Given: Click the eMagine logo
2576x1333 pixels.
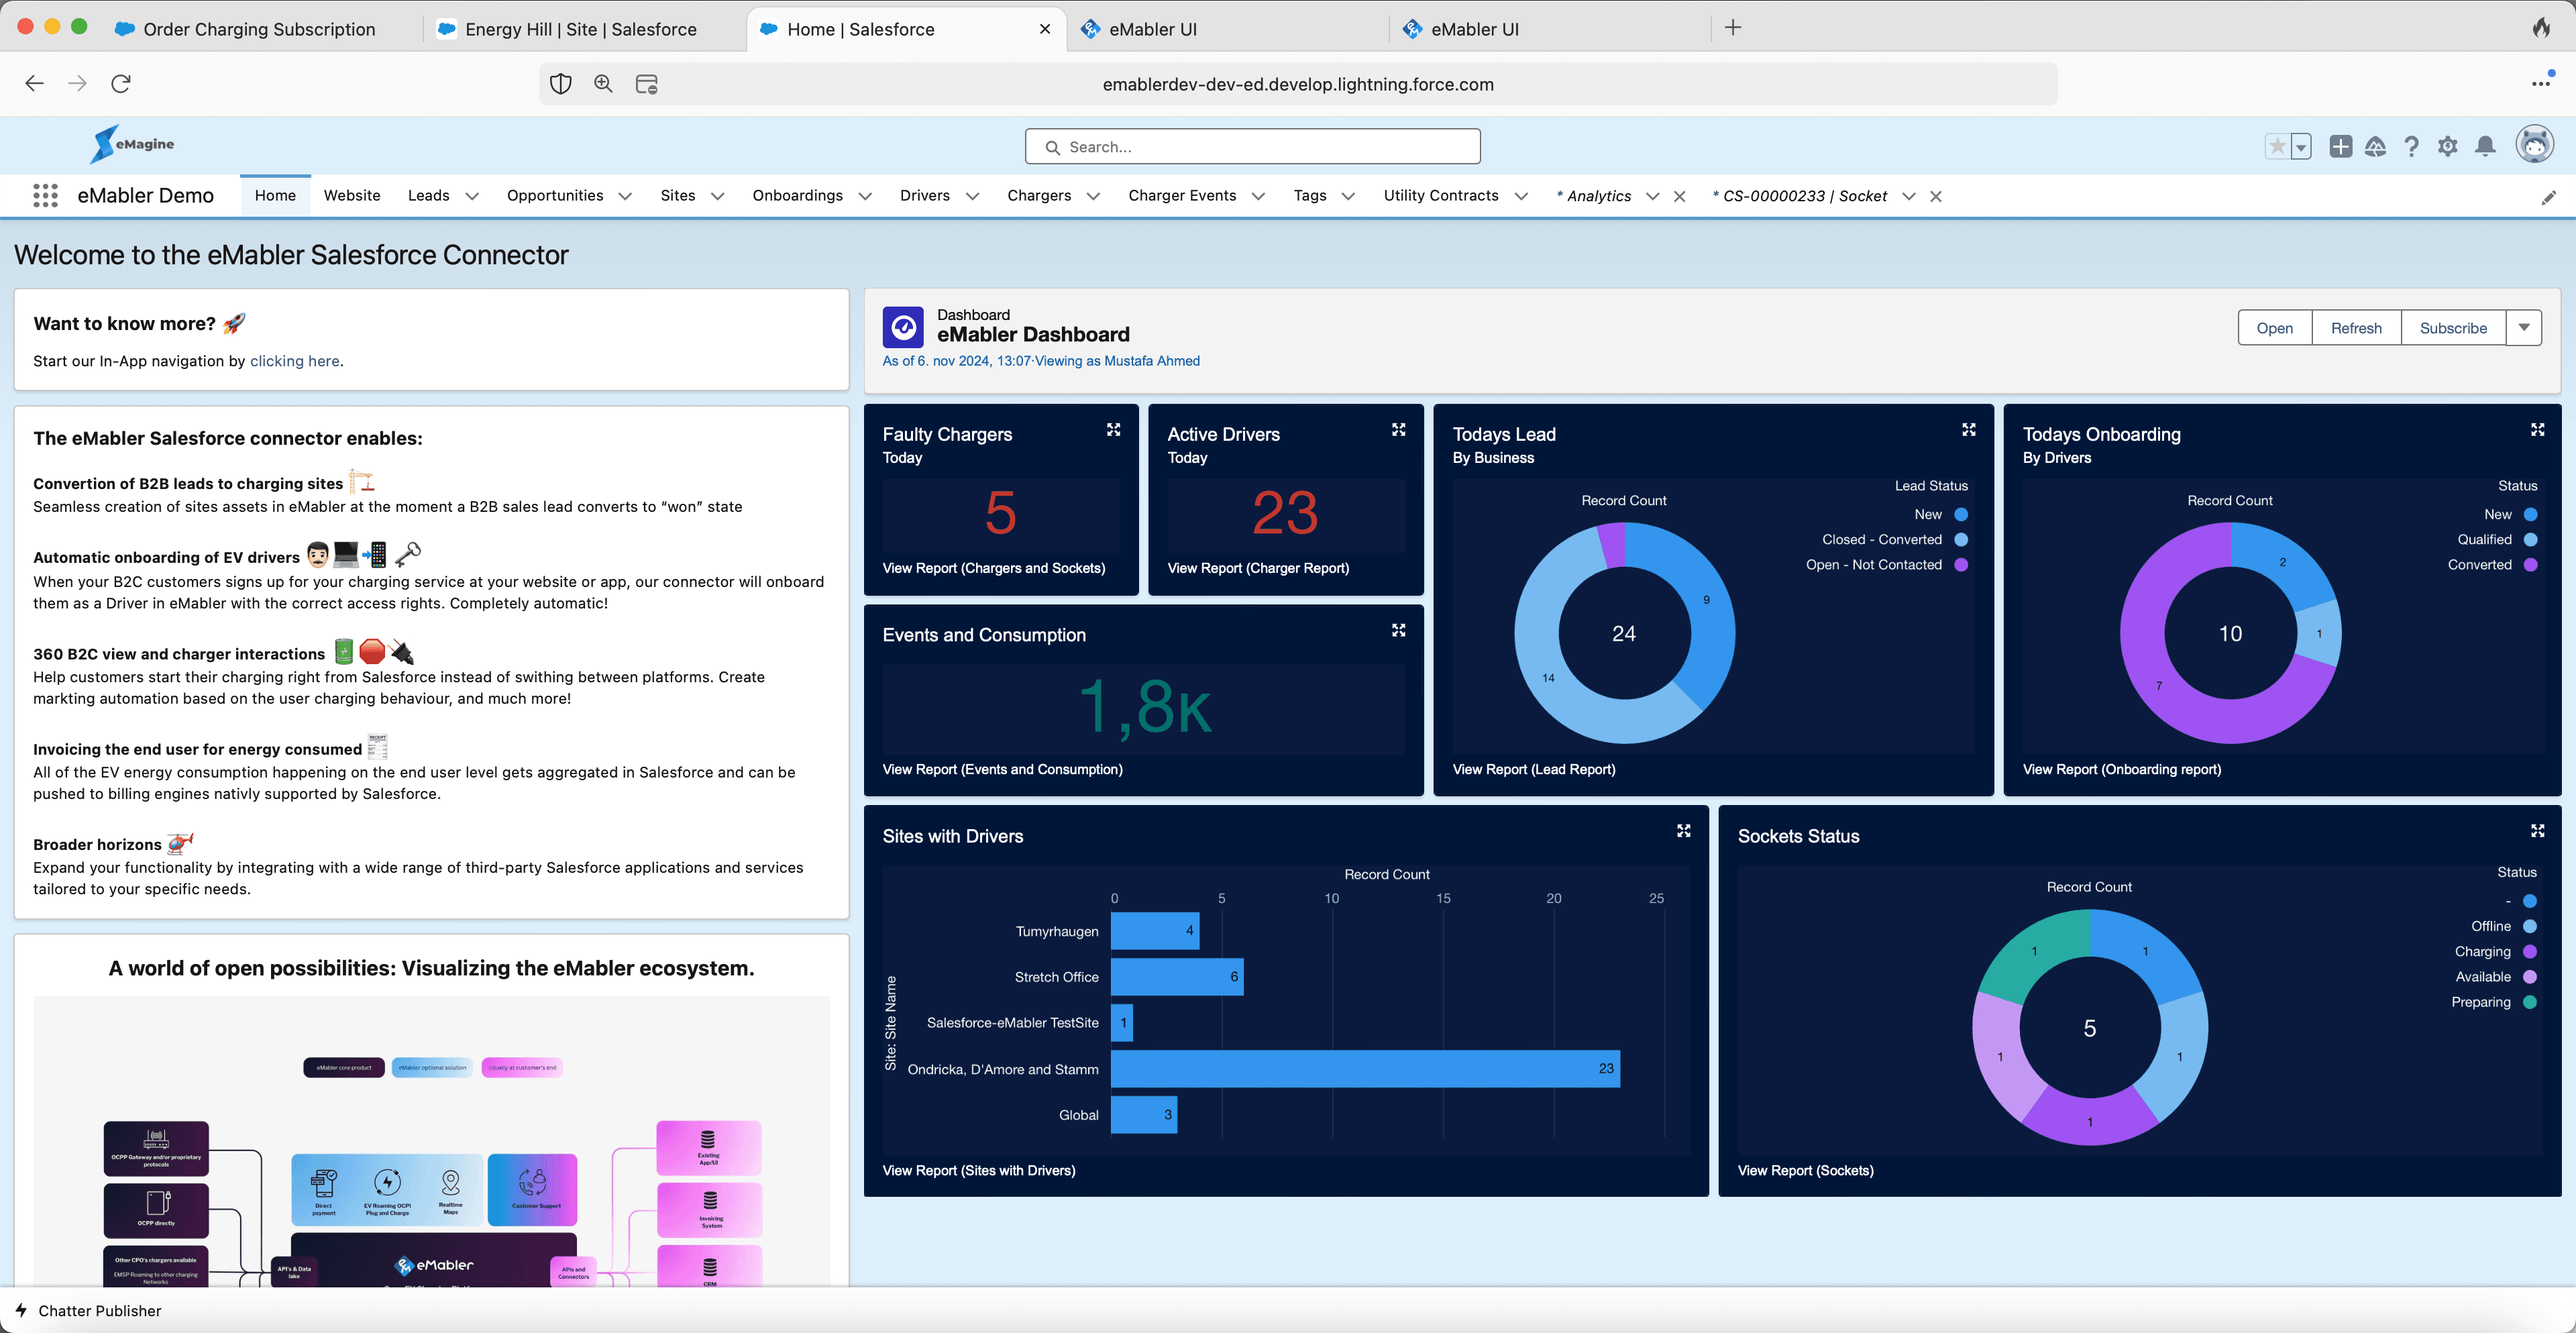Looking at the screenshot, I should pos(132,144).
